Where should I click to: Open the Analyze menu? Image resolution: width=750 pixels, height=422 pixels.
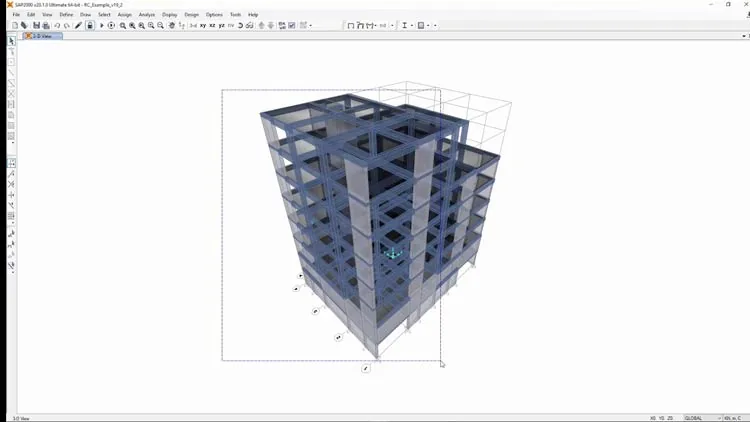(x=147, y=15)
